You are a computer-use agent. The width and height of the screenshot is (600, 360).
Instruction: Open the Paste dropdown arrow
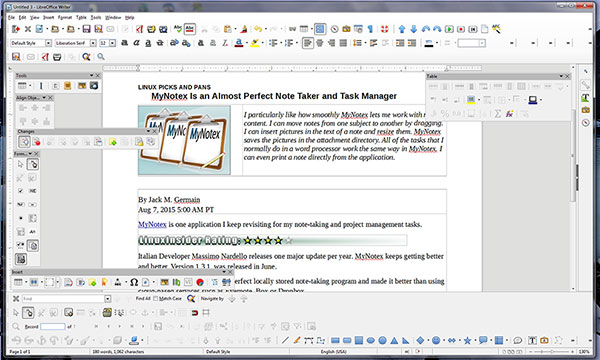pyautogui.click(x=235, y=29)
